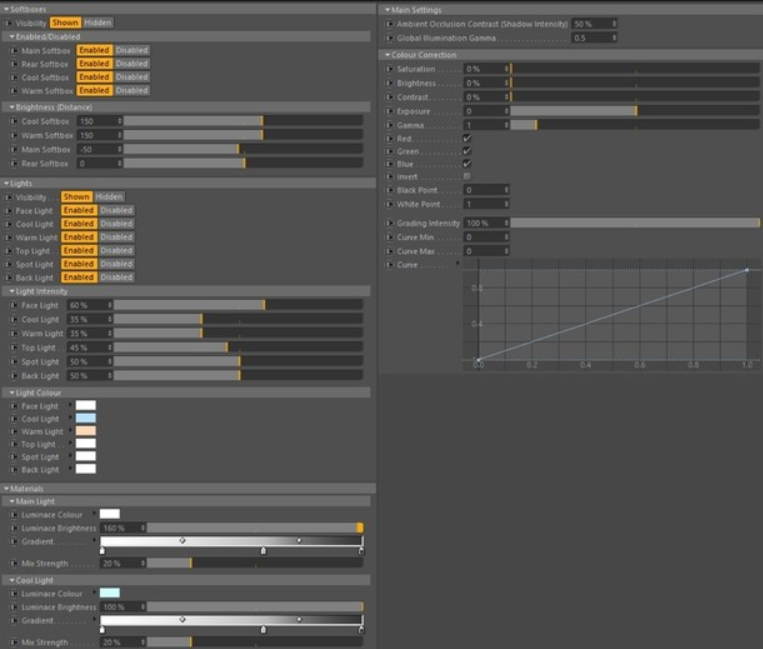Click keyframe dot beside Cool Softbox brightness
This screenshot has height=649, width=763.
[14, 121]
